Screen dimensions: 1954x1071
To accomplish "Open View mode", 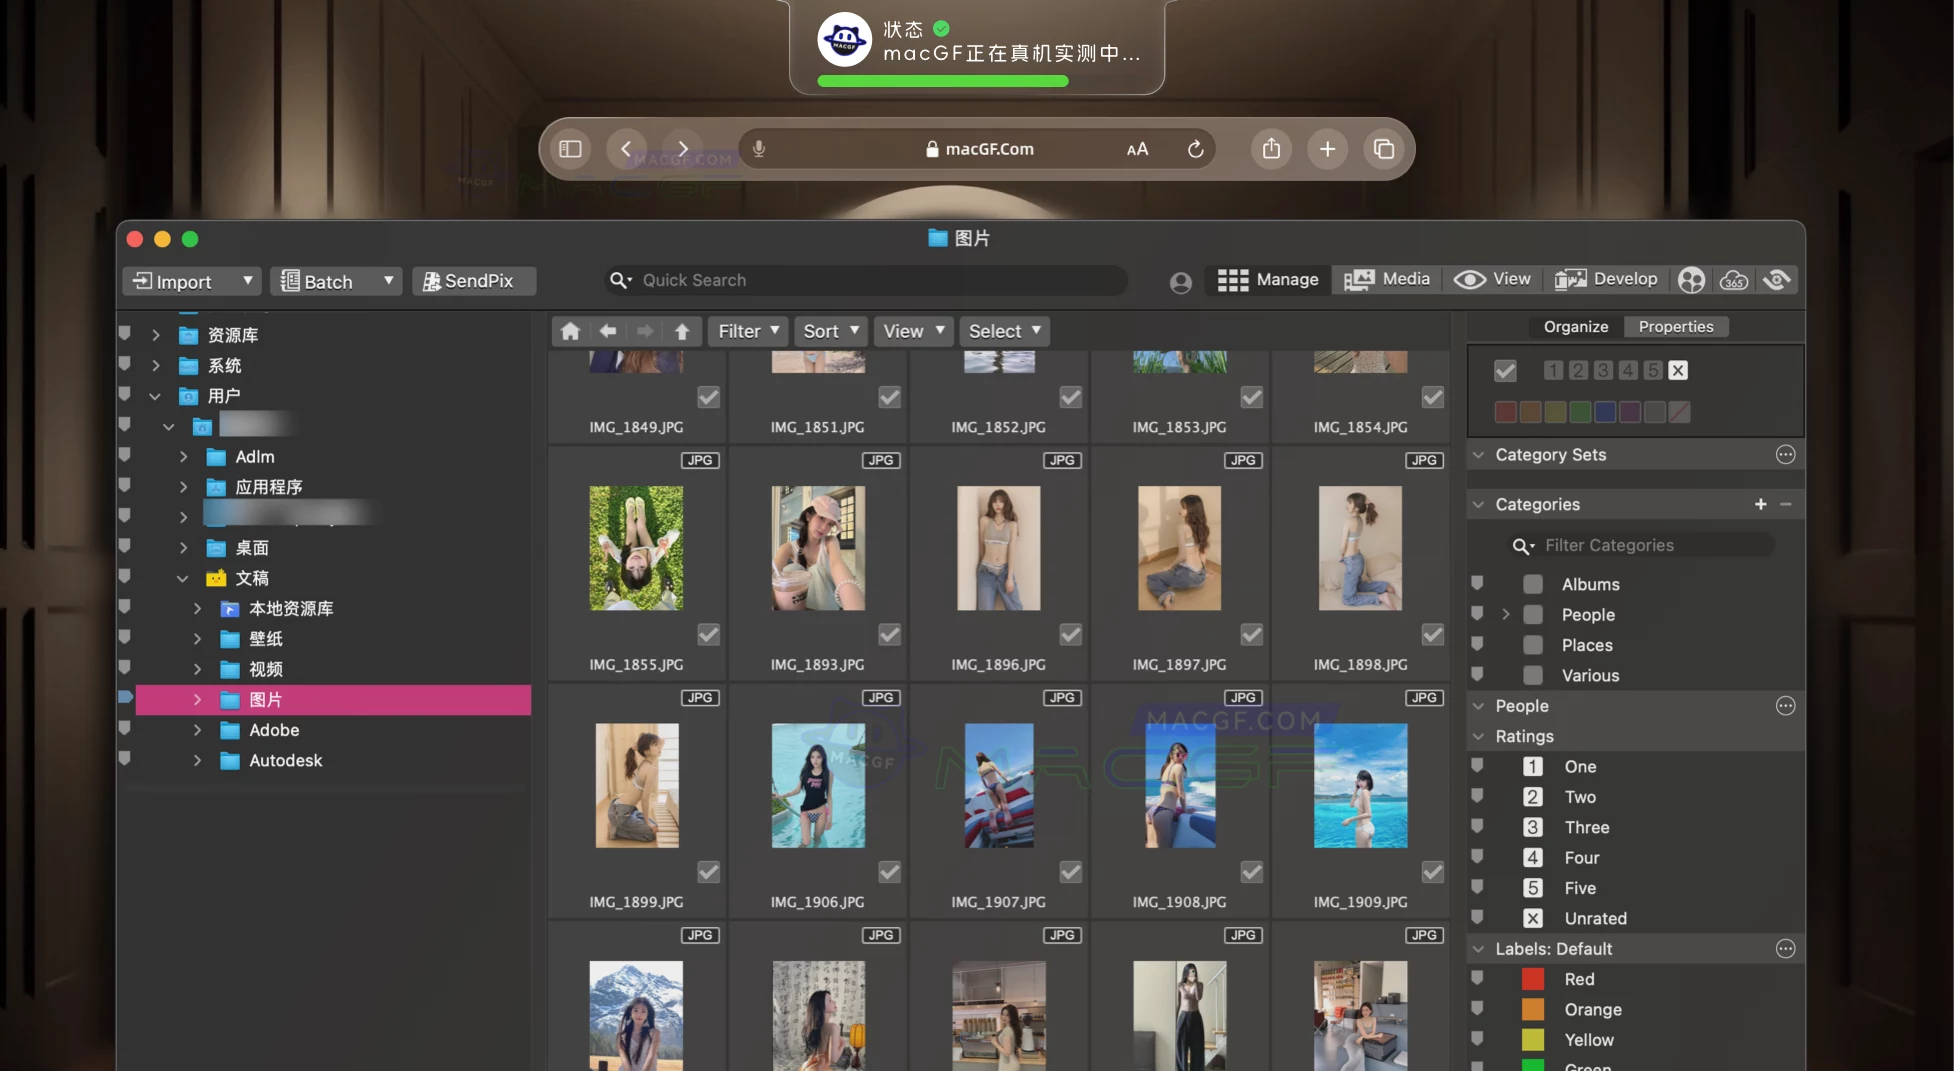I will pyautogui.click(x=1492, y=280).
